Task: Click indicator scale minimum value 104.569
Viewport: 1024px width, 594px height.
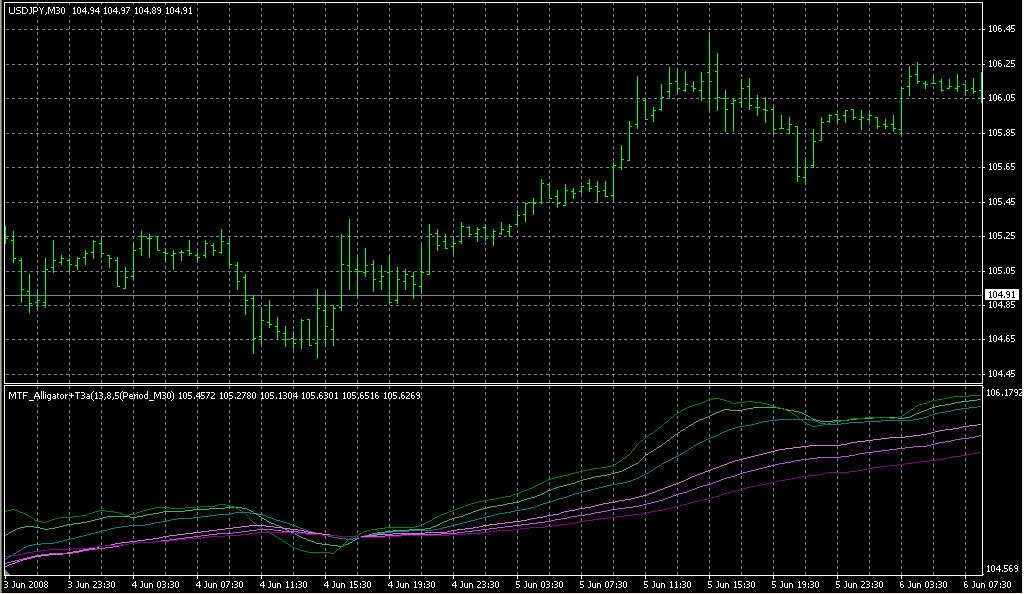Action: [x=1002, y=568]
